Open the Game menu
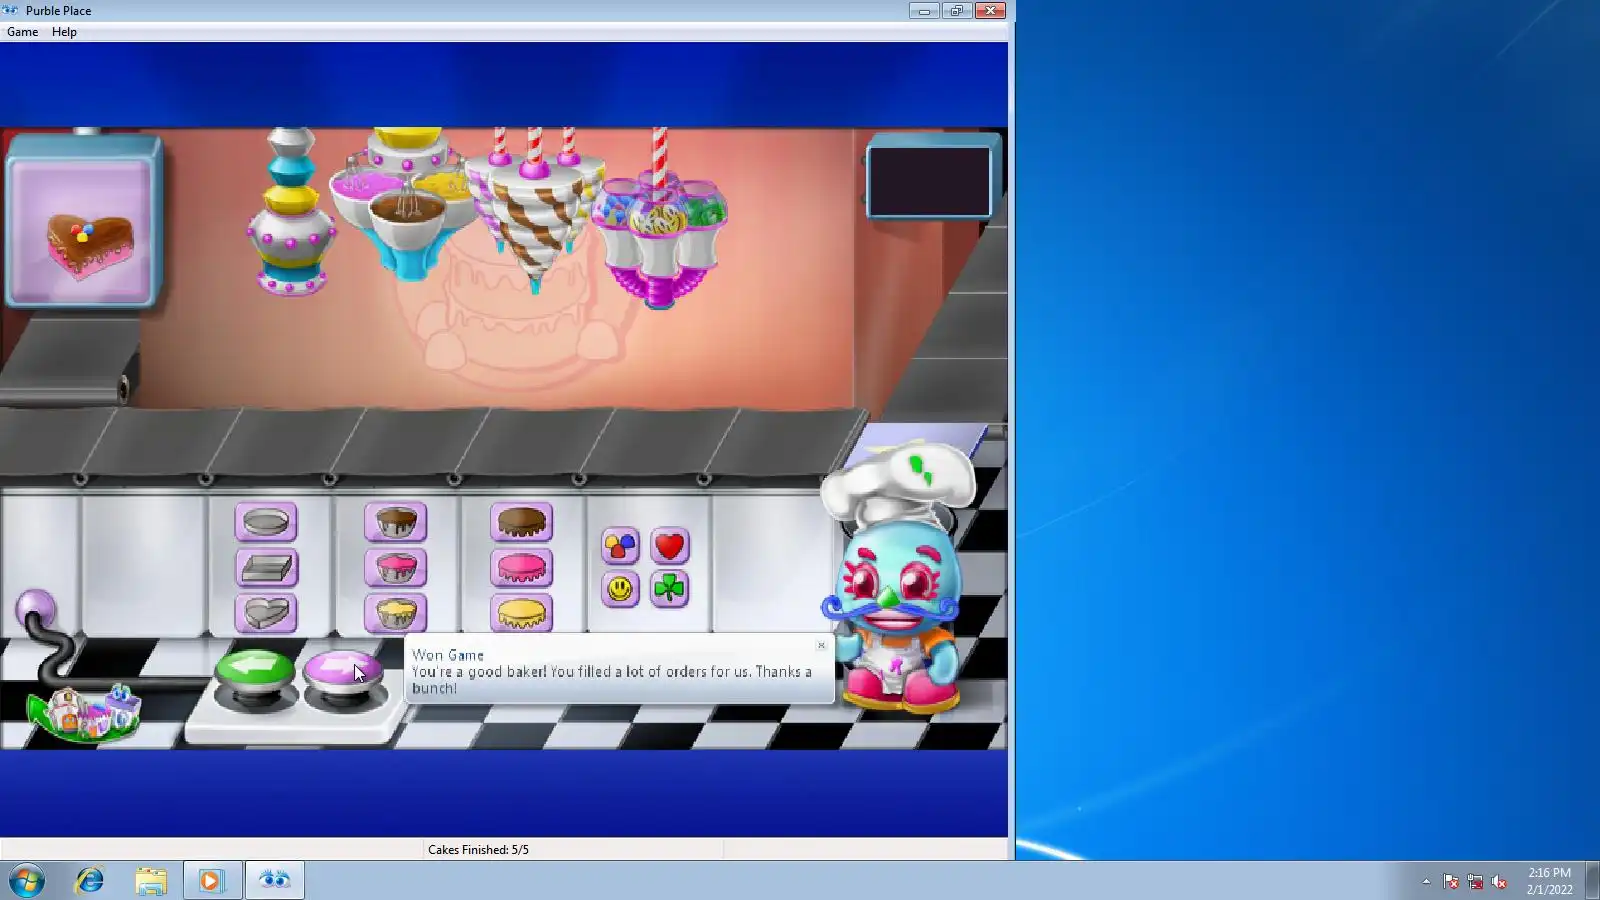The height and width of the screenshot is (900, 1600). [x=22, y=32]
